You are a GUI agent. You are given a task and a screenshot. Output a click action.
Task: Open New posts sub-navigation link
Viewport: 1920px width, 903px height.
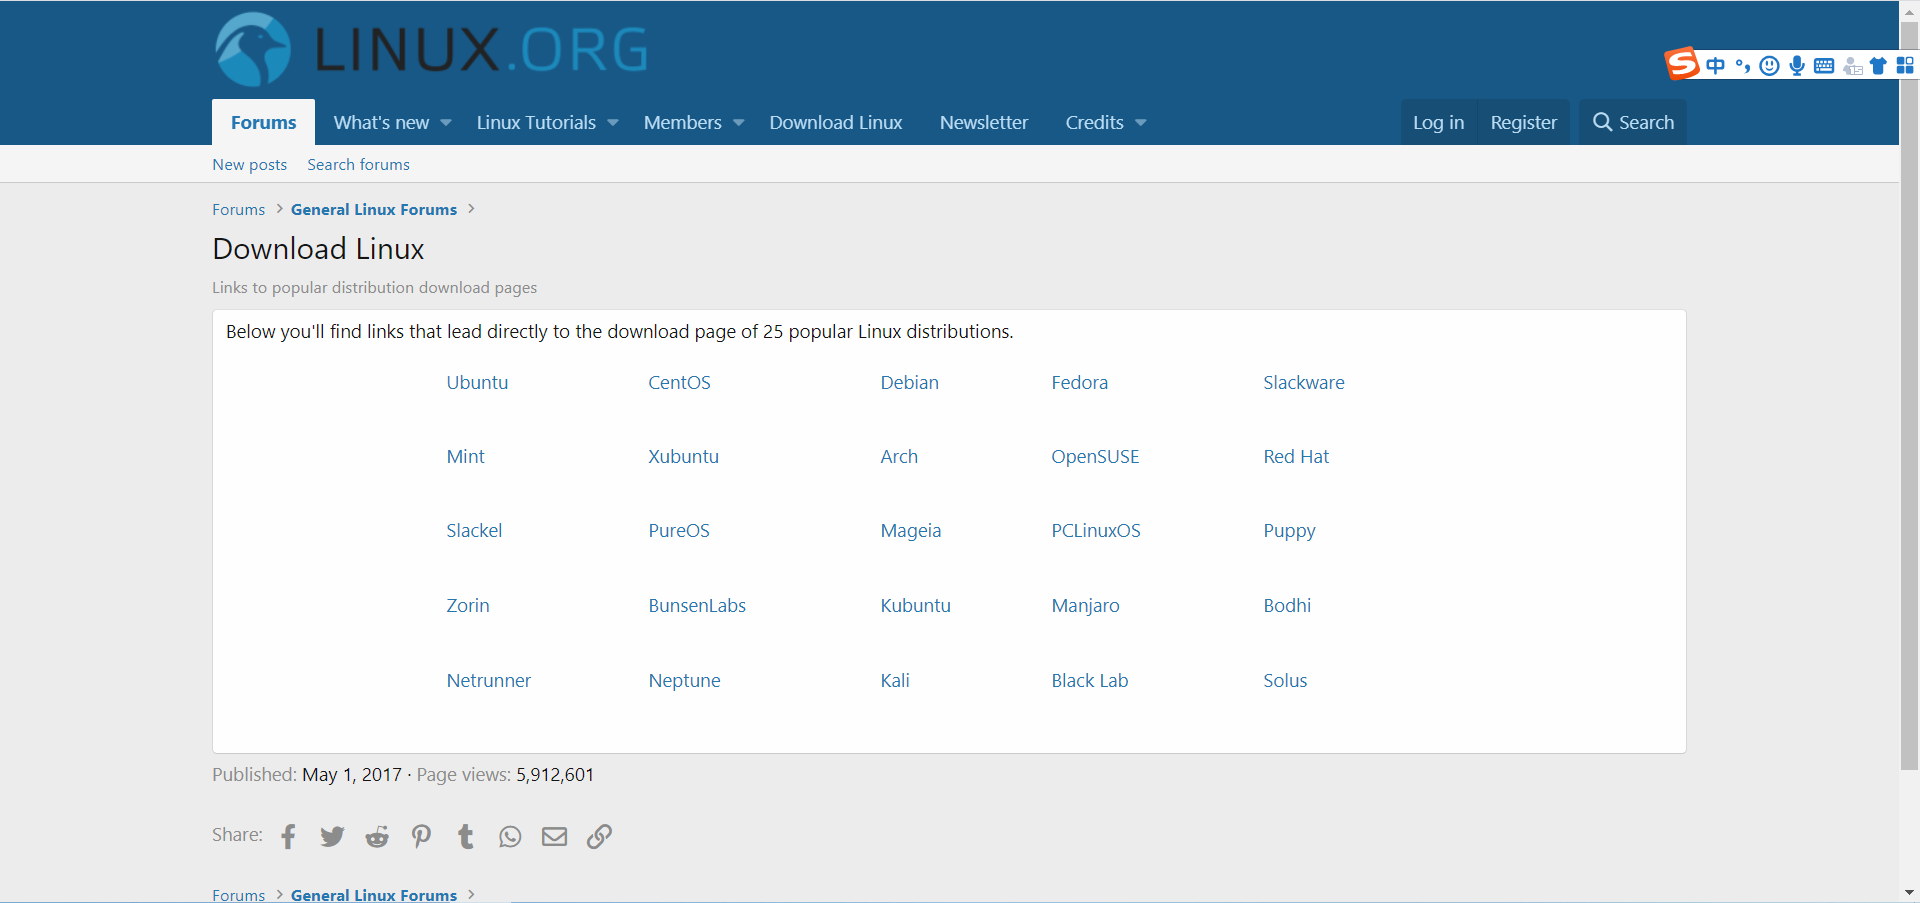(250, 164)
